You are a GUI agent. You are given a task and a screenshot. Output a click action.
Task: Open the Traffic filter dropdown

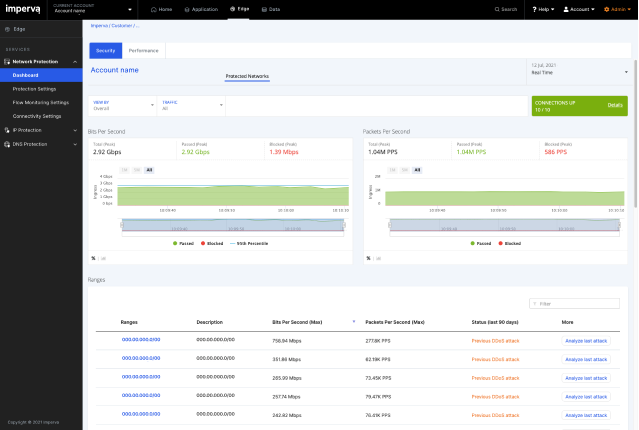tap(190, 105)
